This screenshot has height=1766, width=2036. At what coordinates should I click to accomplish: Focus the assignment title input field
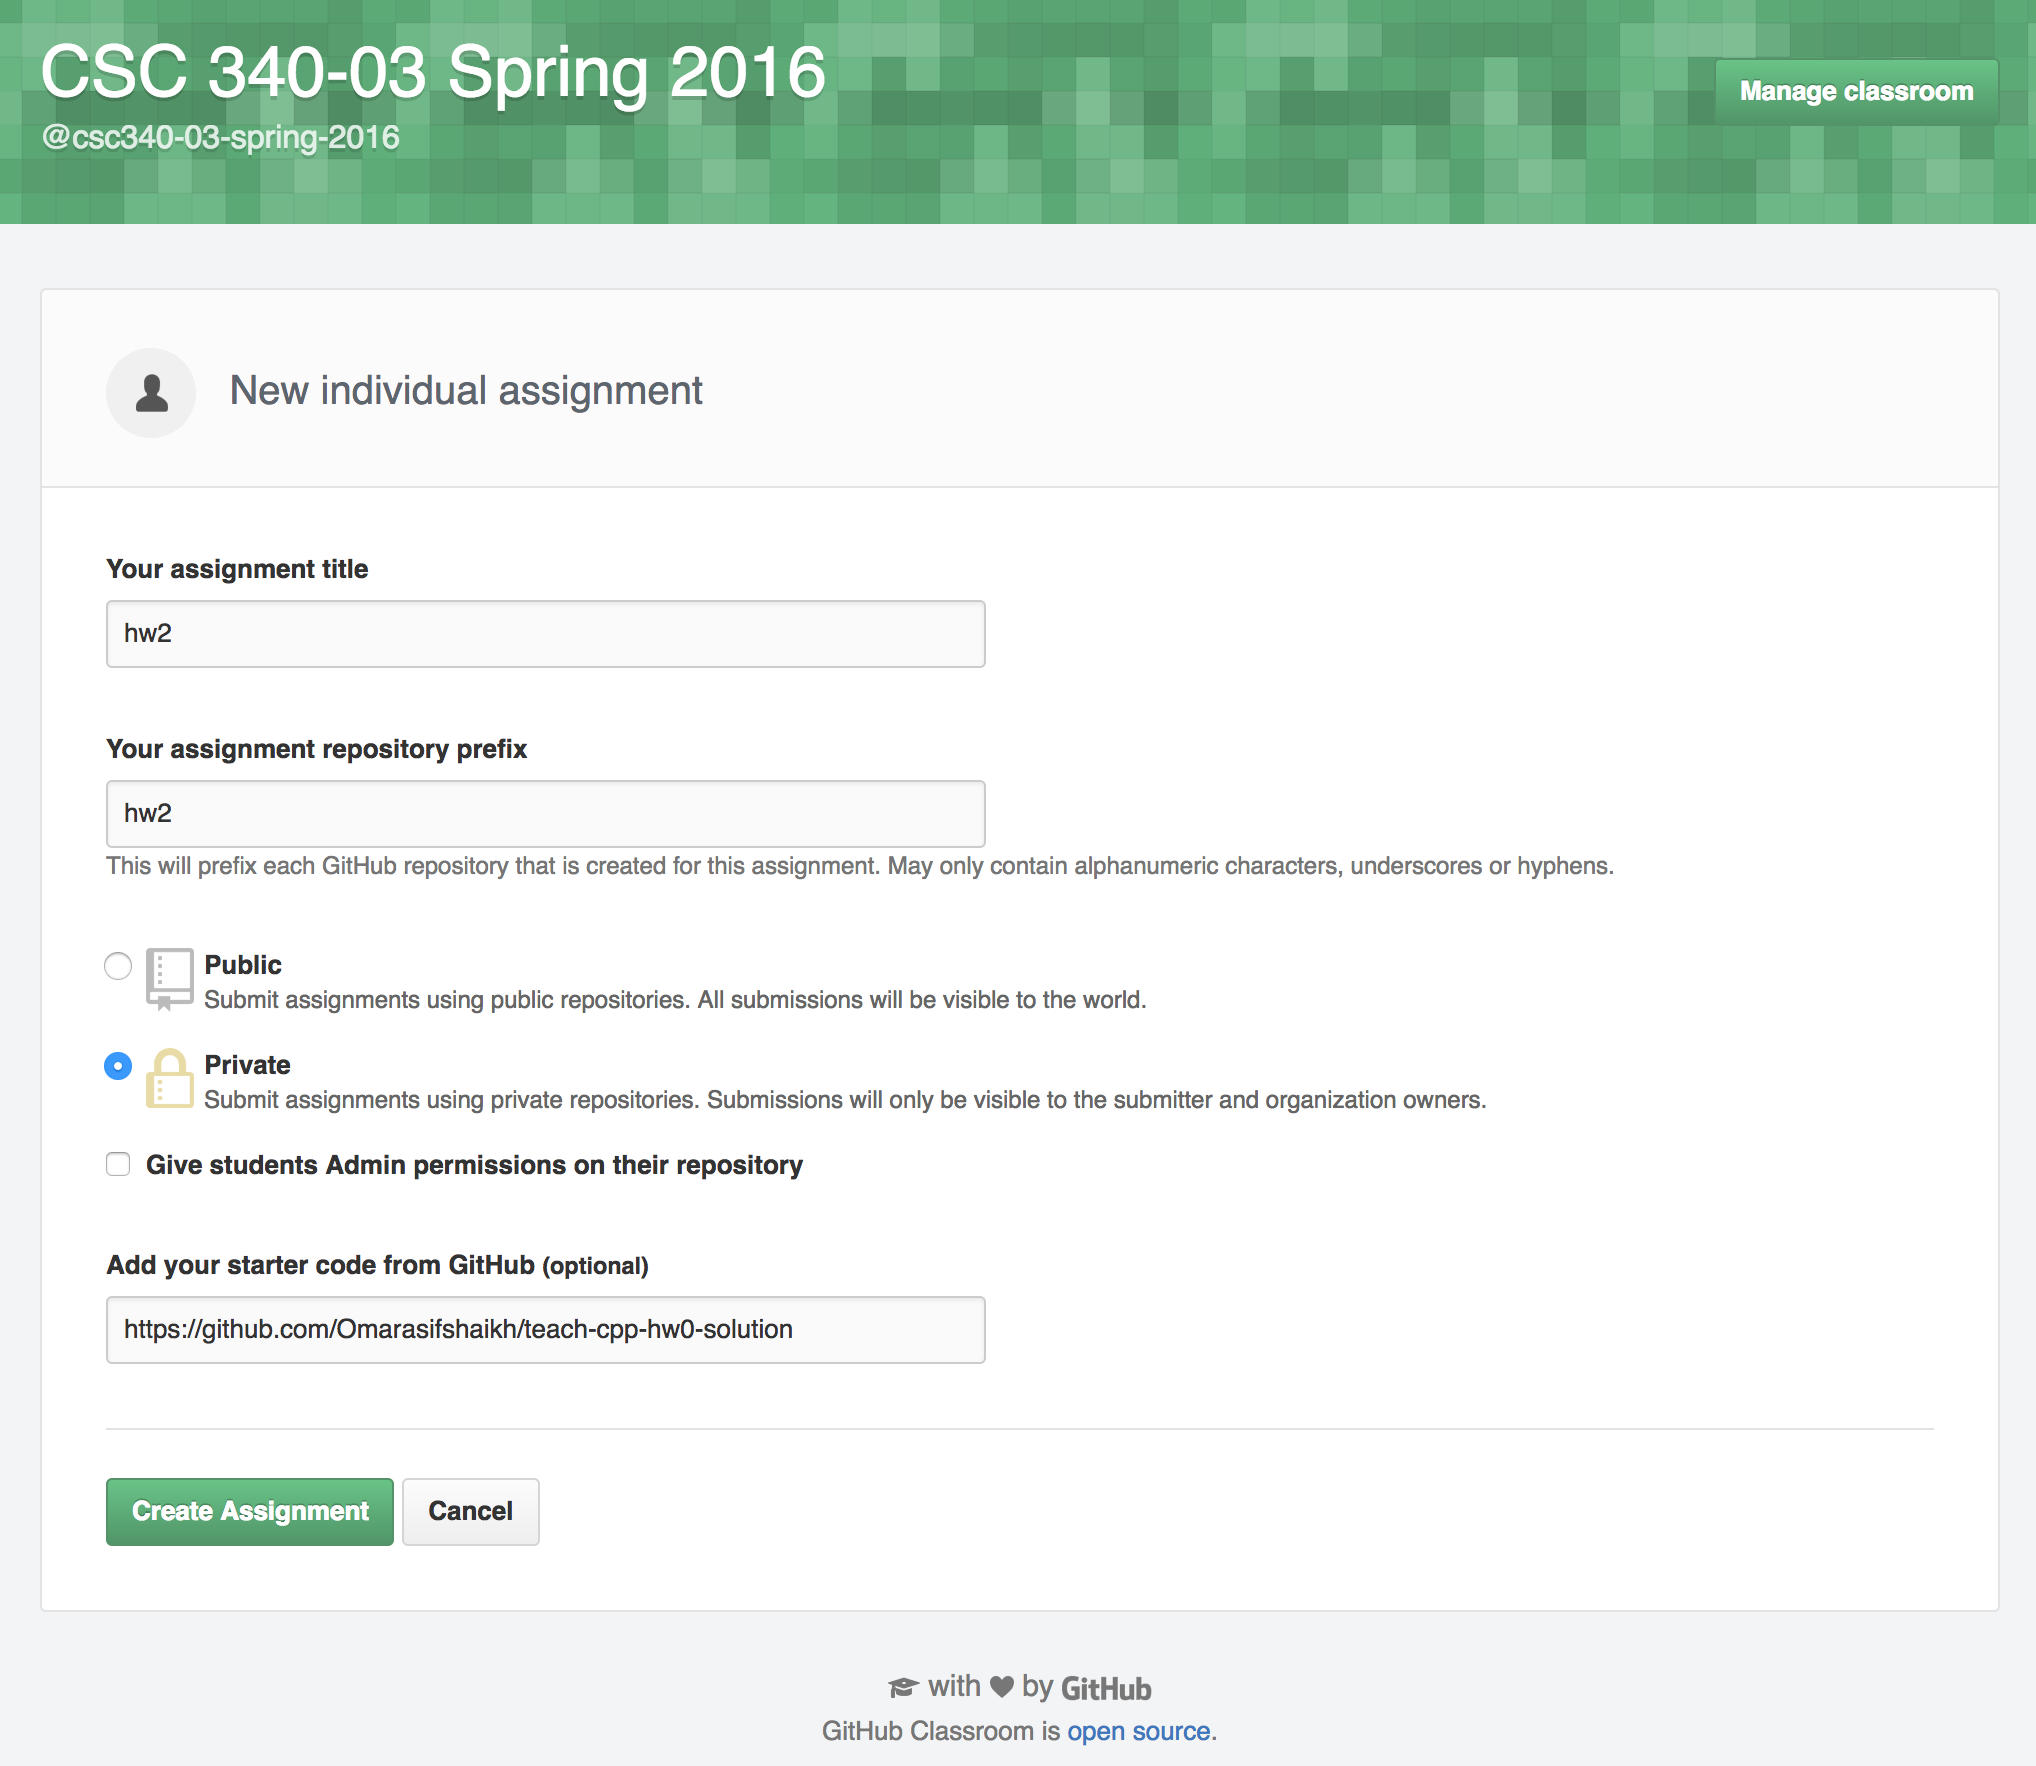pos(545,634)
